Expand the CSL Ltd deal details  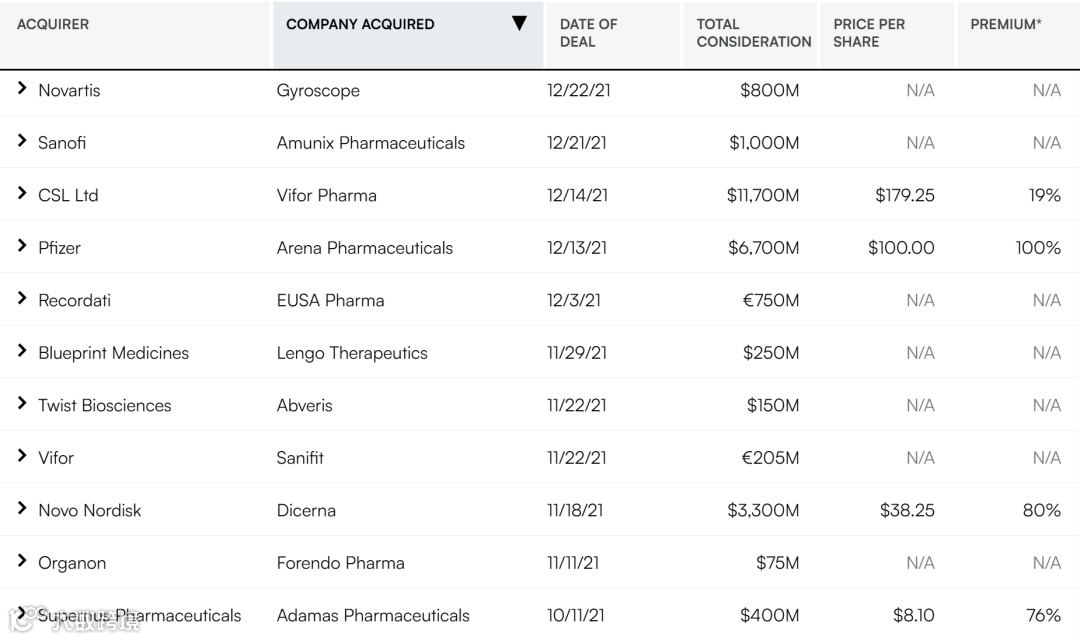point(22,194)
